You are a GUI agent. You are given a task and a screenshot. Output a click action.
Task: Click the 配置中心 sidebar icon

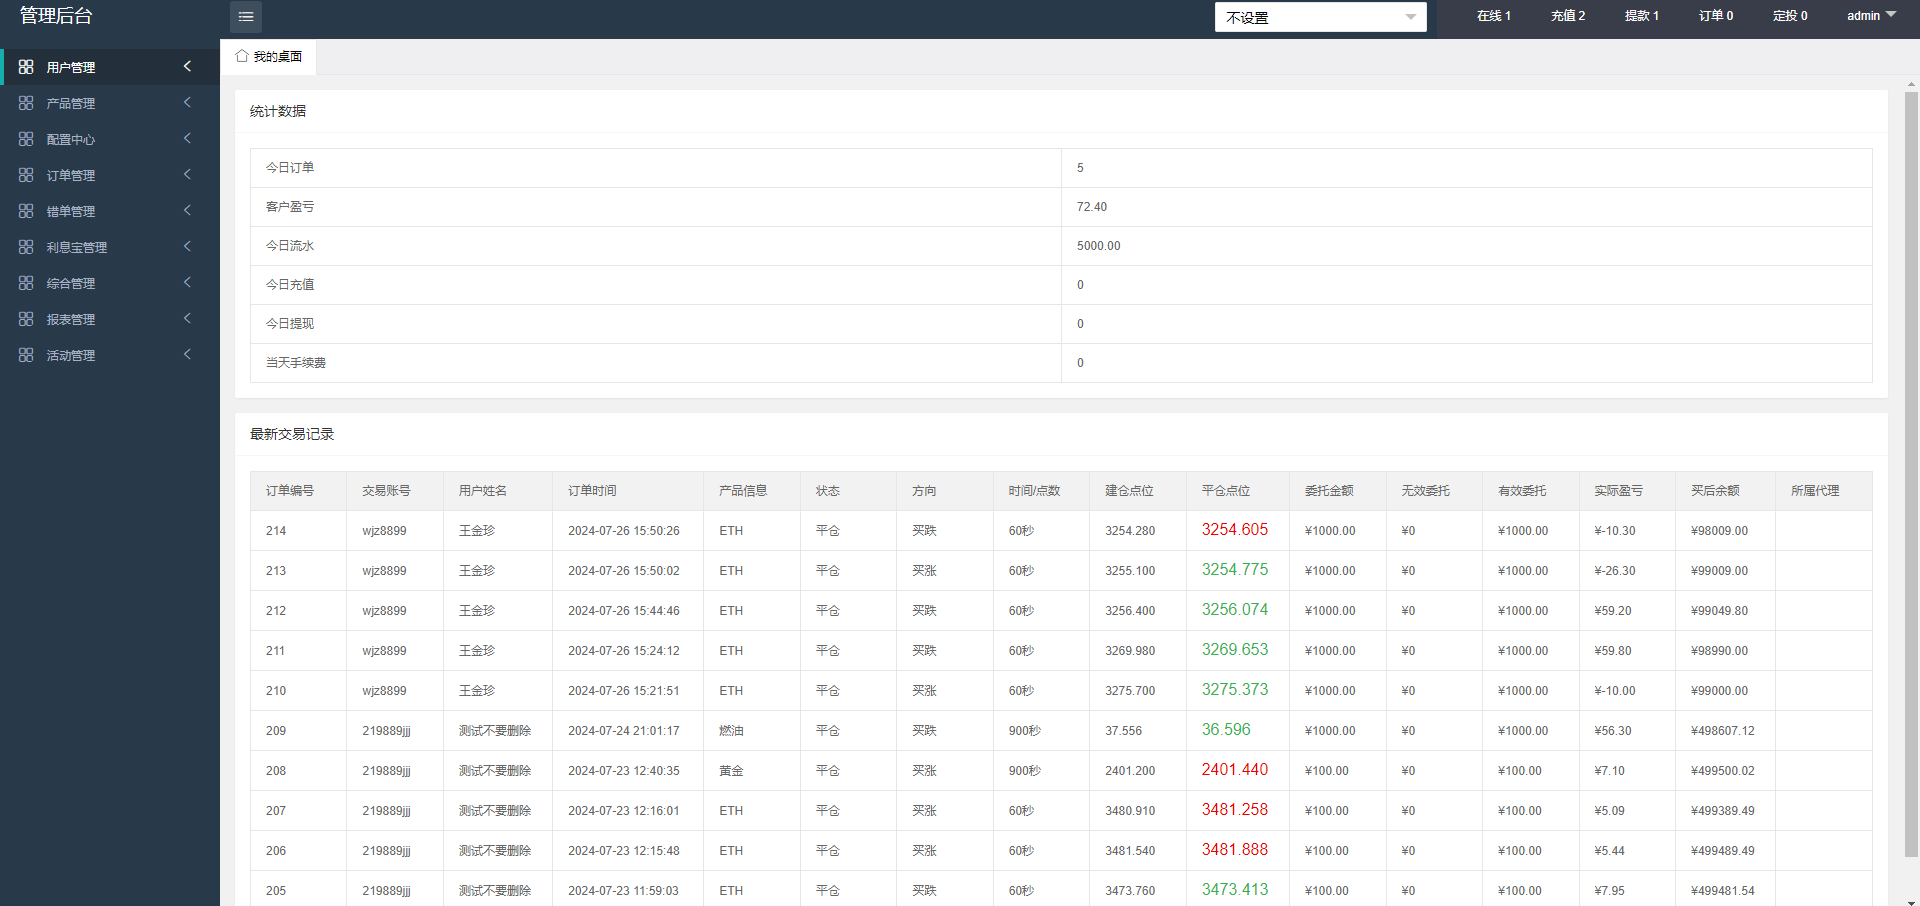coord(26,139)
